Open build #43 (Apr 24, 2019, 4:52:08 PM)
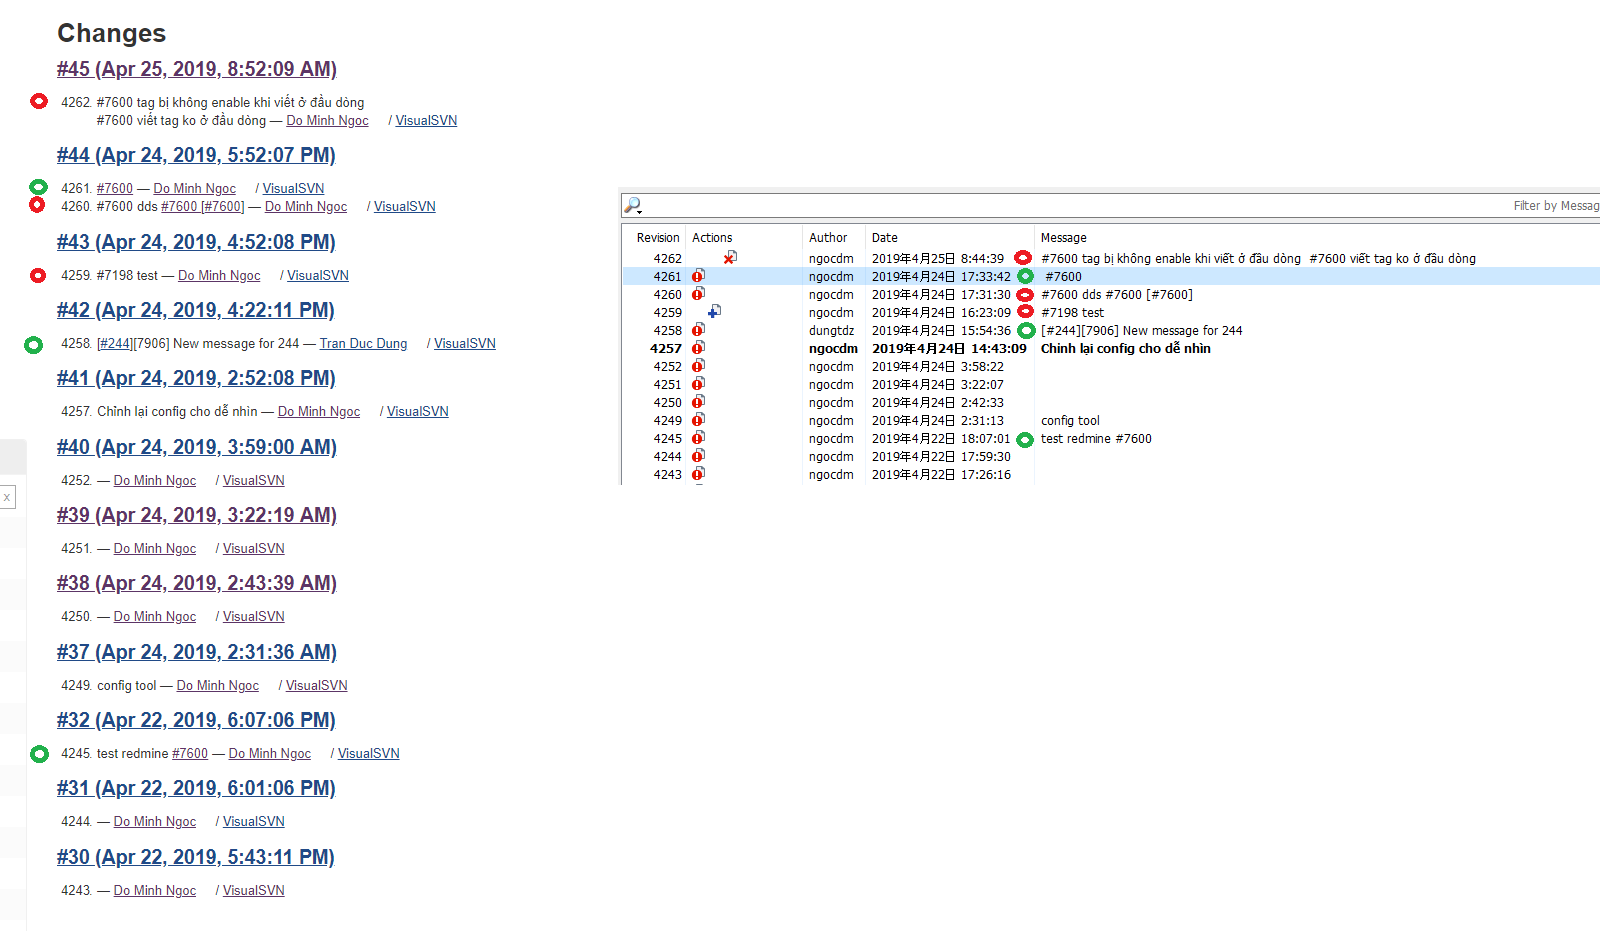 tap(196, 242)
